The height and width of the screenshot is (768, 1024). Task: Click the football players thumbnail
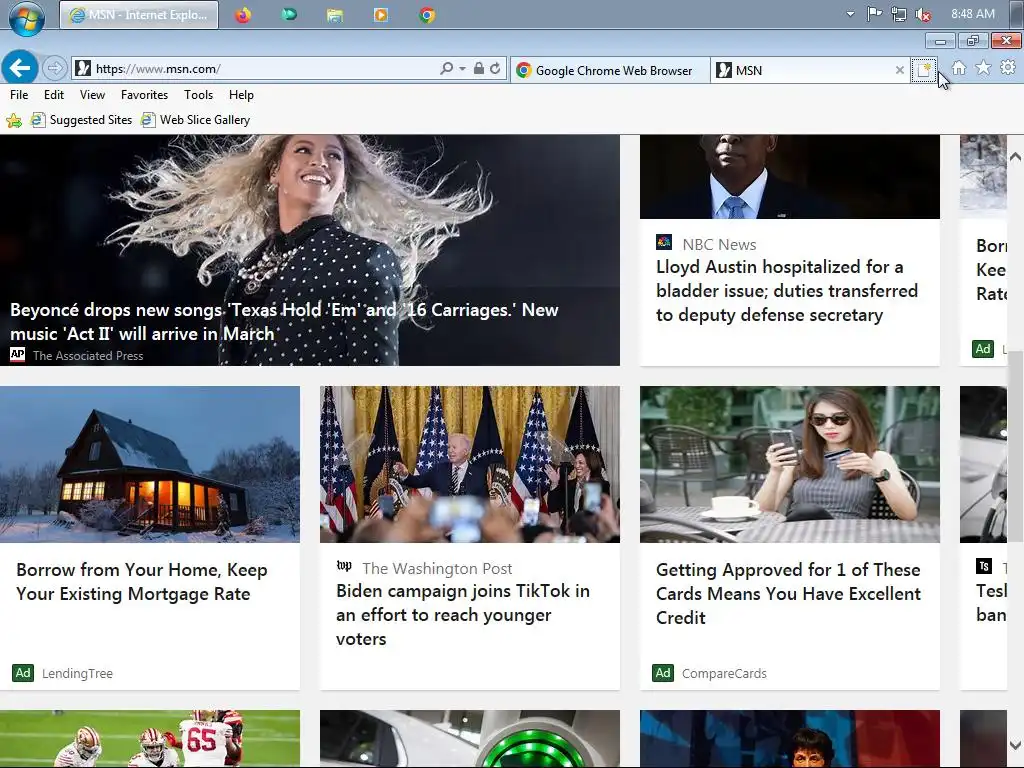pos(150,739)
